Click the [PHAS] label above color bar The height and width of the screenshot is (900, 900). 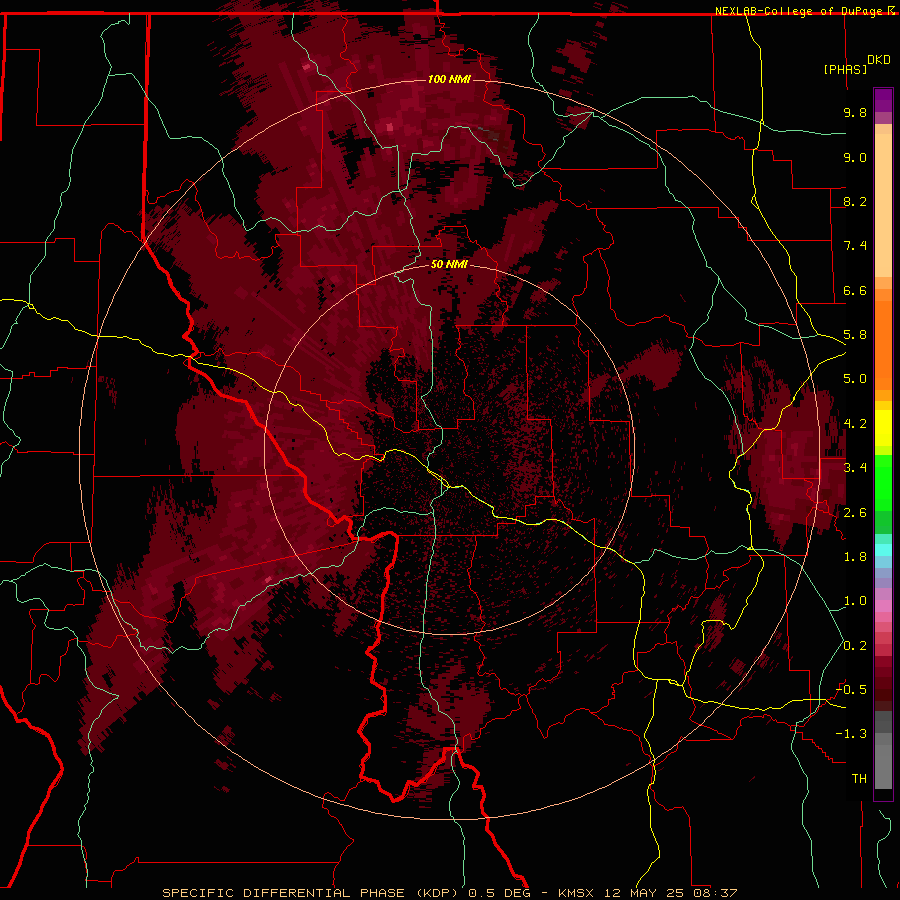click(845, 69)
